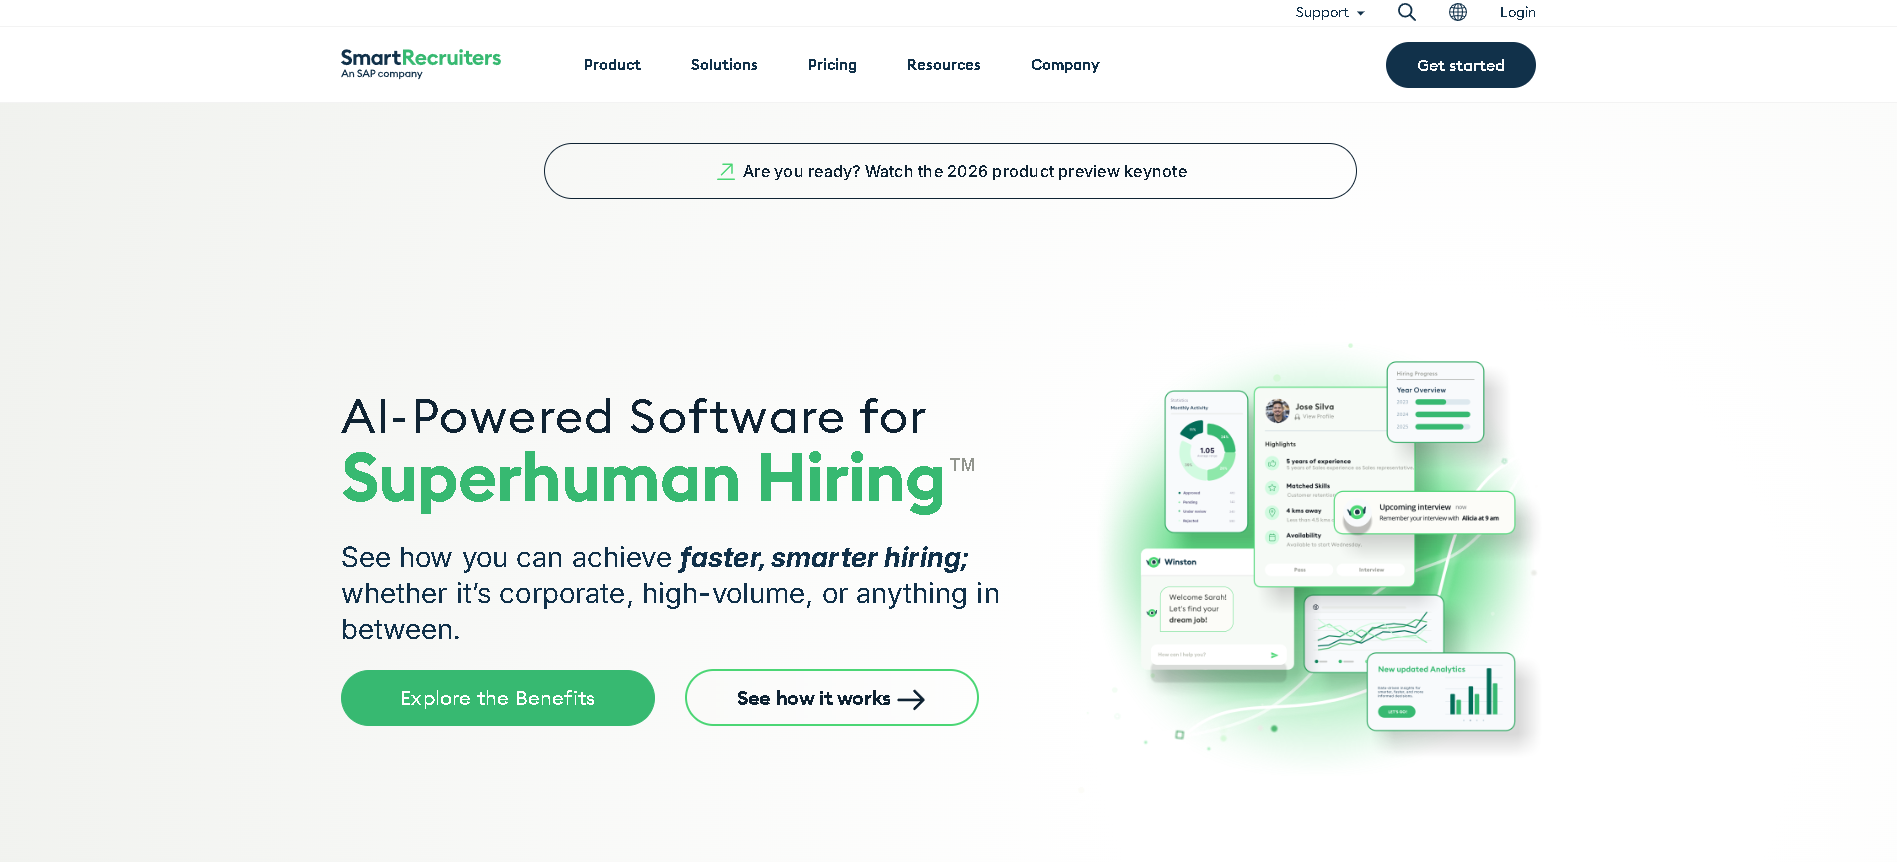Click send arrow in Winston chat box

pyautogui.click(x=1274, y=655)
